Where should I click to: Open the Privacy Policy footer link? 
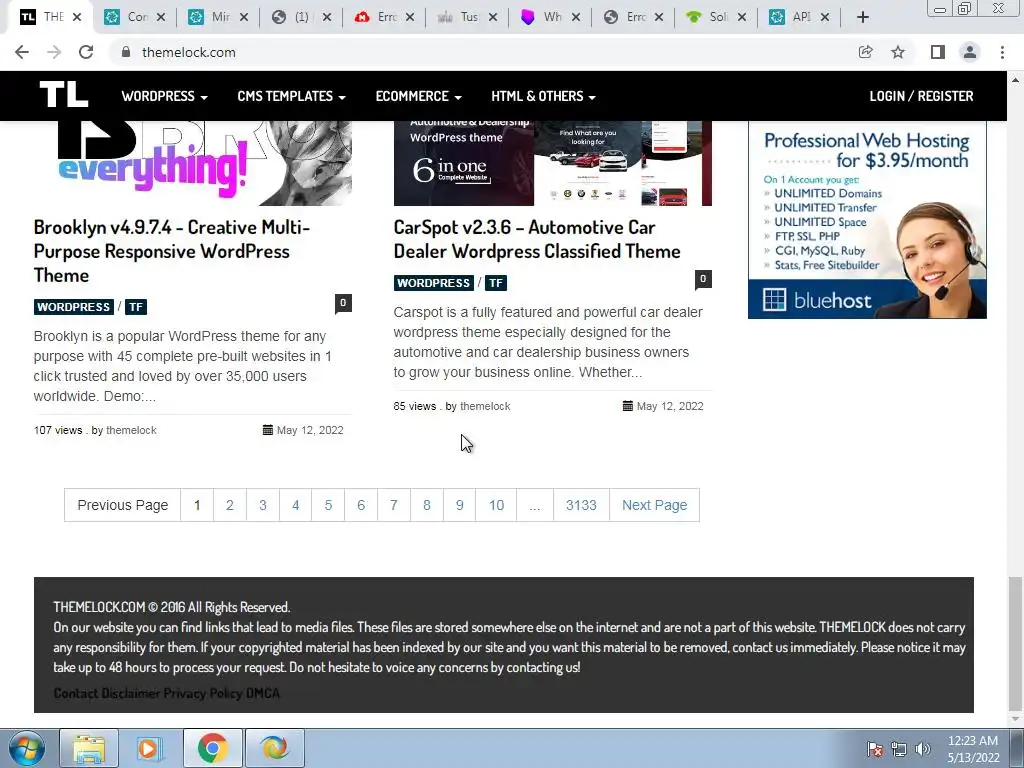pyautogui.click(x=202, y=693)
